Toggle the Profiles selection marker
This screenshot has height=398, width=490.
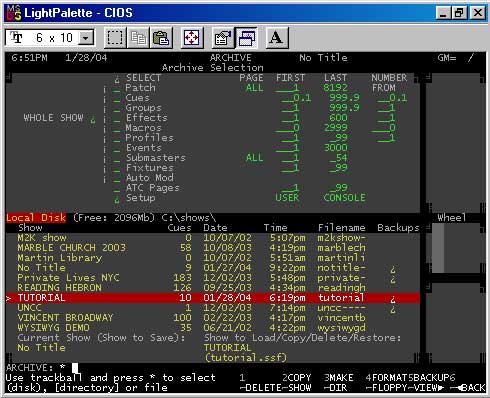tap(116, 138)
